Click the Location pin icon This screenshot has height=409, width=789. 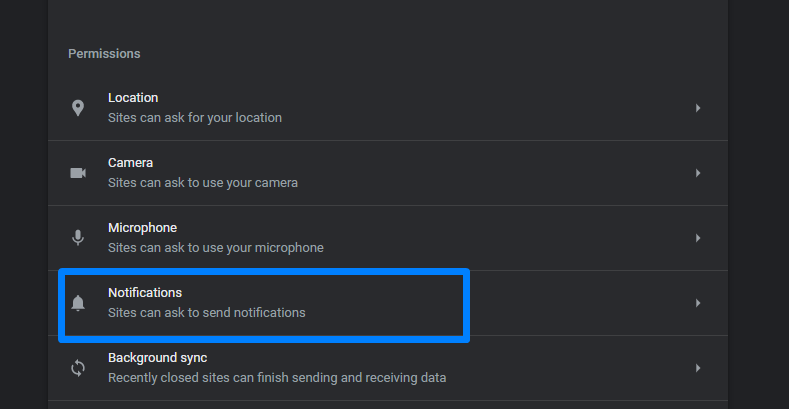[78, 108]
